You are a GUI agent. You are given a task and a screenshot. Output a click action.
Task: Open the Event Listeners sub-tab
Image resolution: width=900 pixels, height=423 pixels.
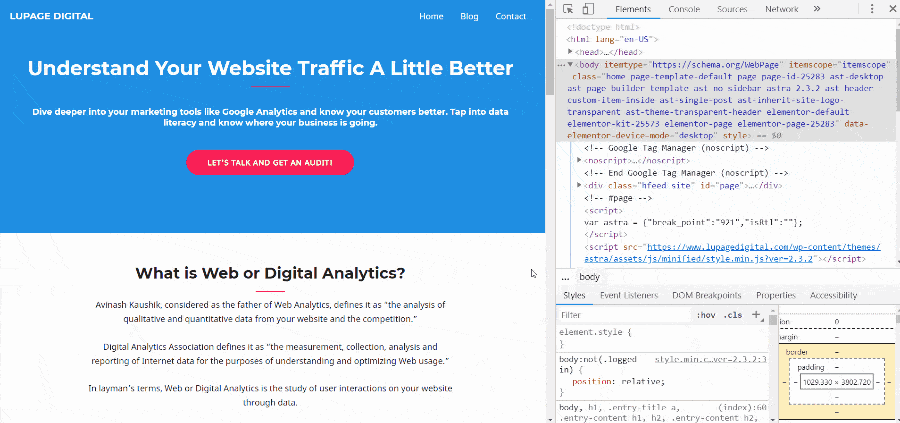629,296
